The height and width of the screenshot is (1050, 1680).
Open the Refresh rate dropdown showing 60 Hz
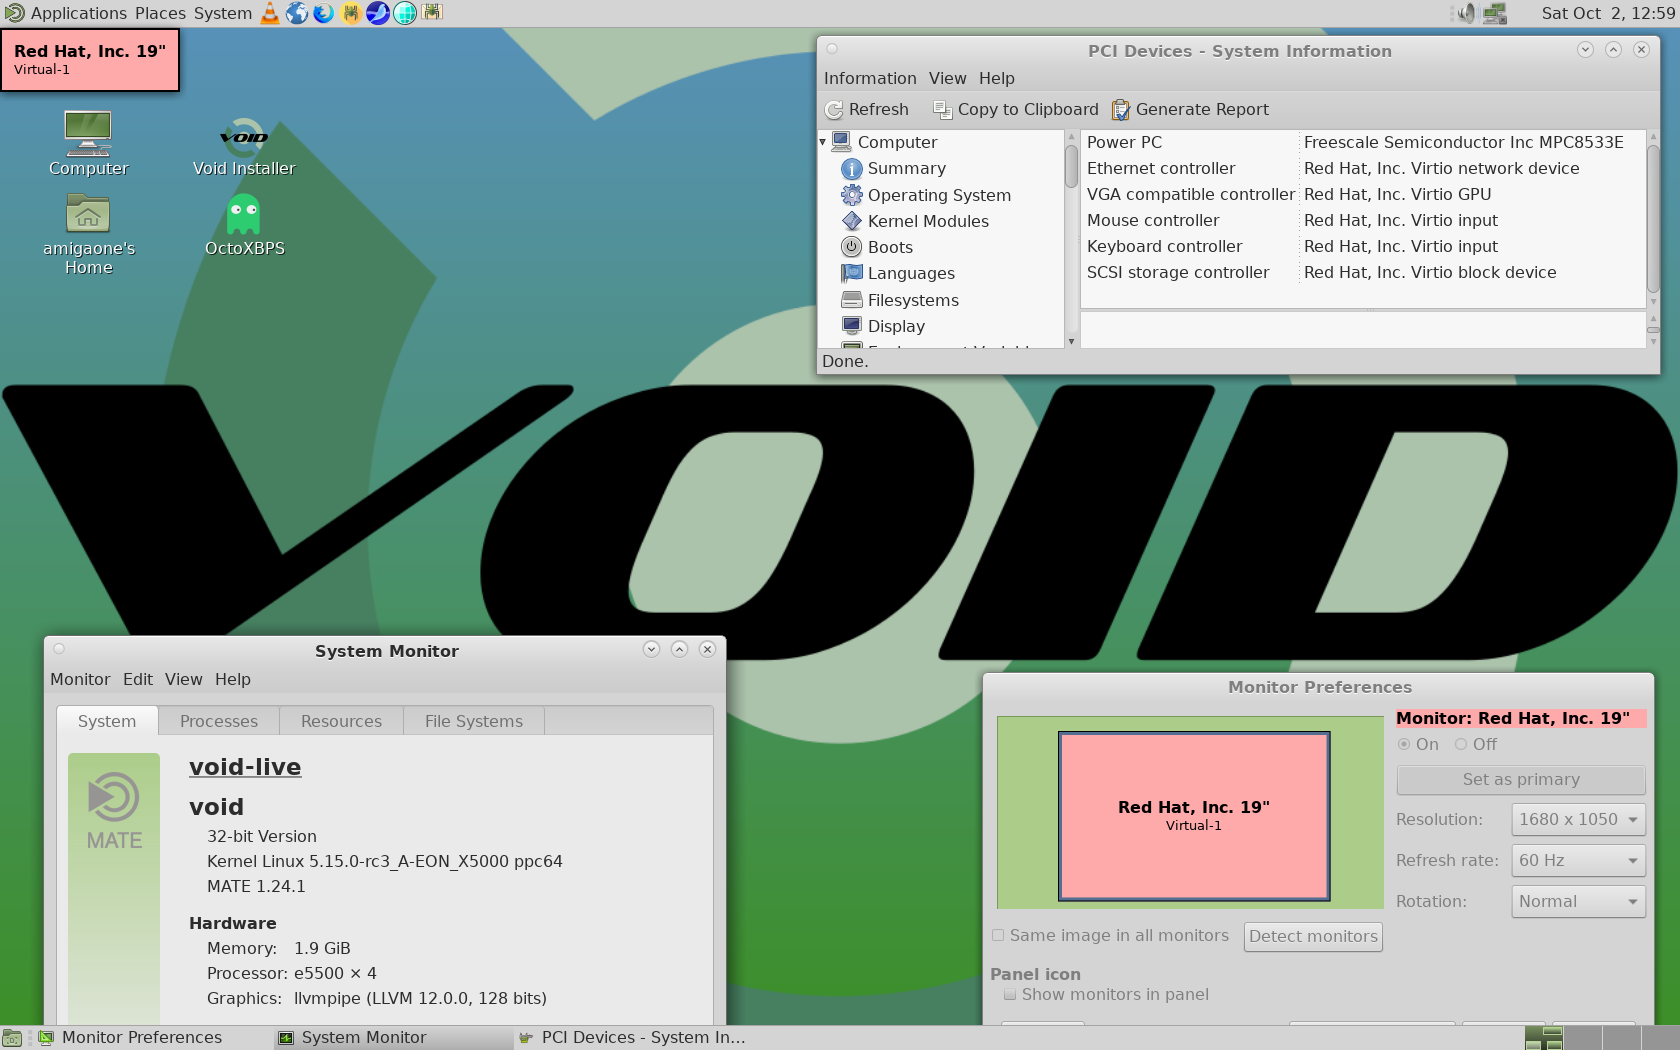1578,861
